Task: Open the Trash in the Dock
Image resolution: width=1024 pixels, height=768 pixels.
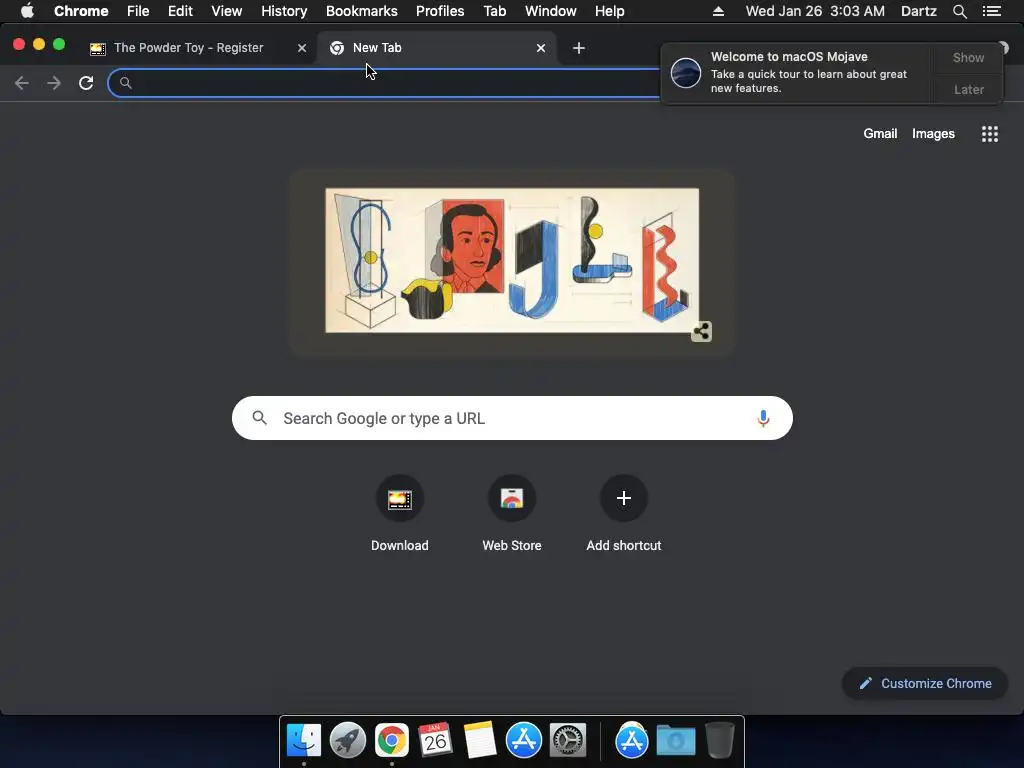Action: 720,741
